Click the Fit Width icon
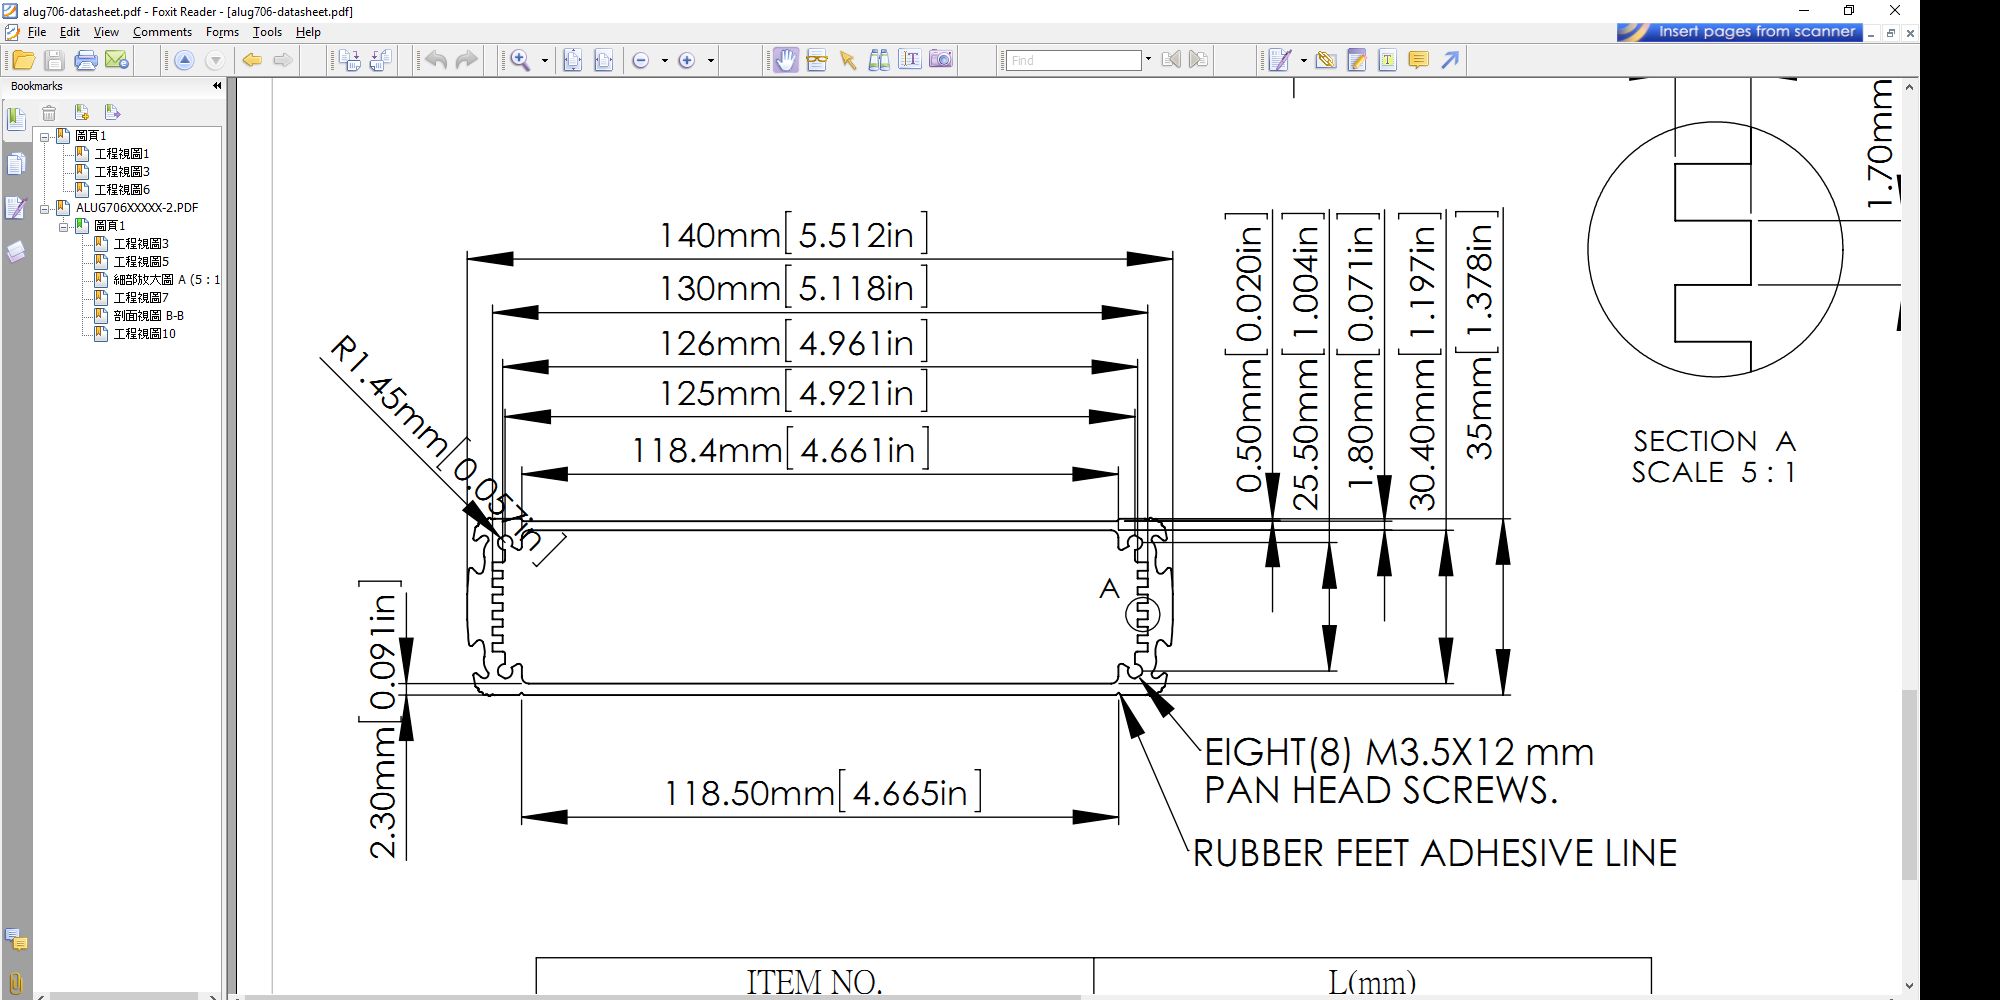The height and width of the screenshot is (1000, 2000). coord(604,60)
